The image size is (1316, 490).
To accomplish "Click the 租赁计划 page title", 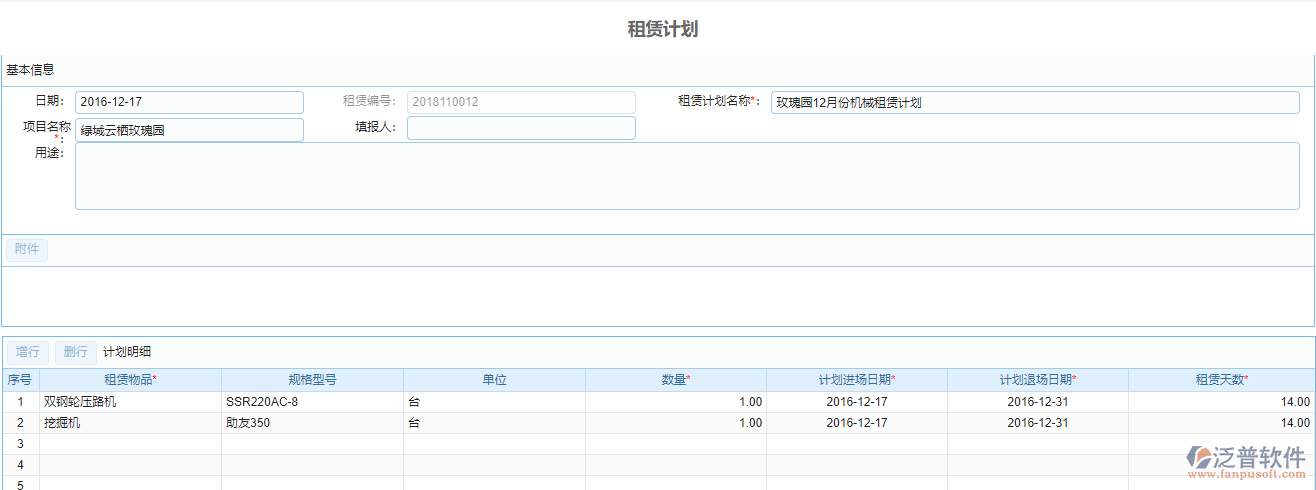I will (x=662, y=29).
